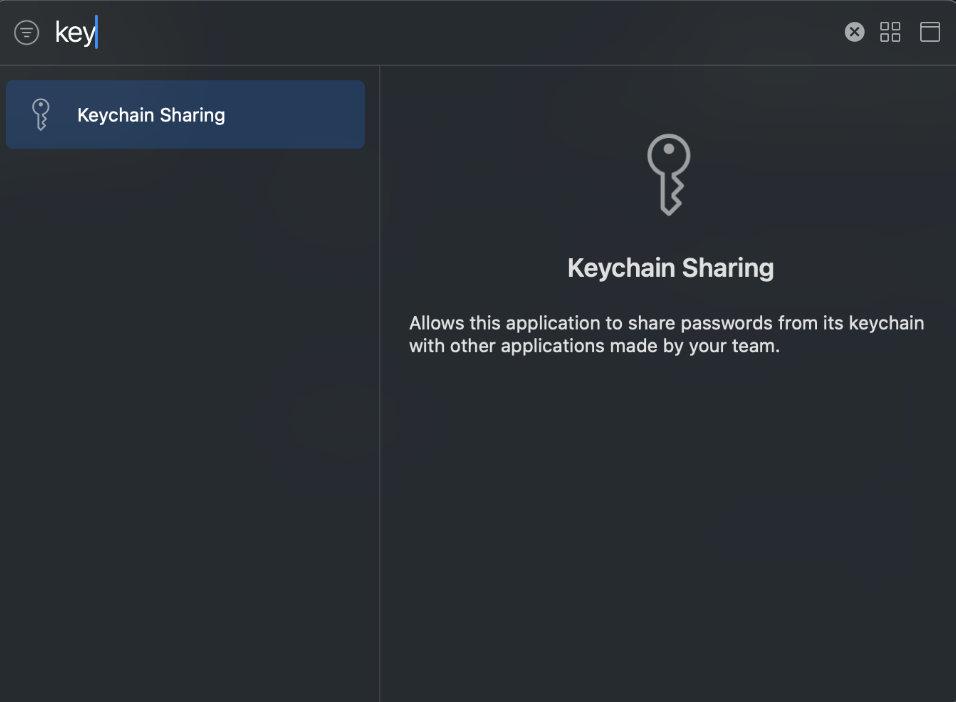The height and width of the screenshot is (702, 956).
Task: Clear the search text with the X button
Action: click(x=854, y=32)
